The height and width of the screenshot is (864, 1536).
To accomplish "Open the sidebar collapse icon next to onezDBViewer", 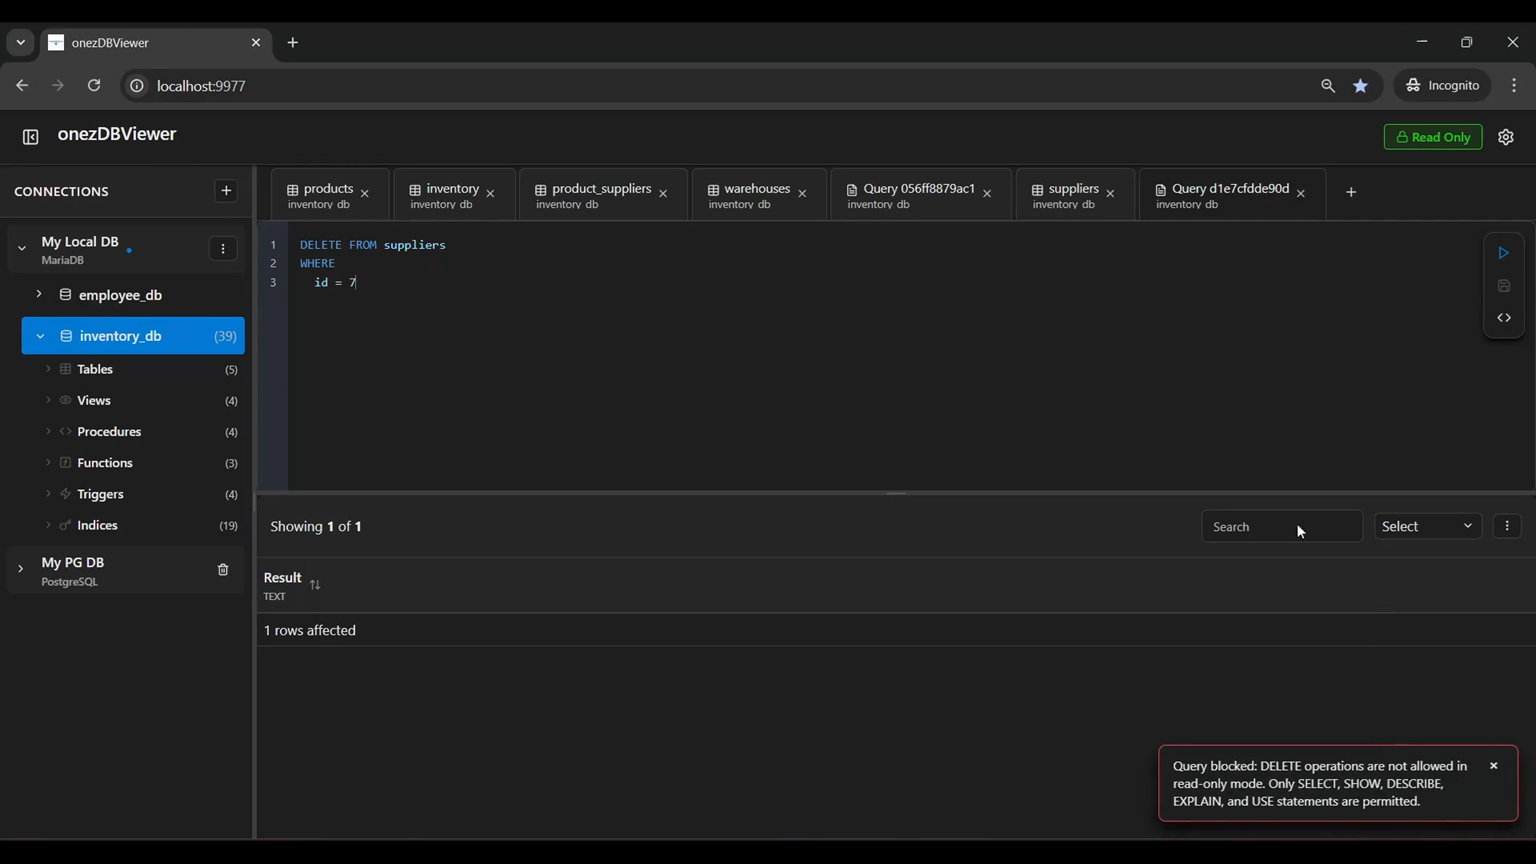I will (x=30, y=136).
